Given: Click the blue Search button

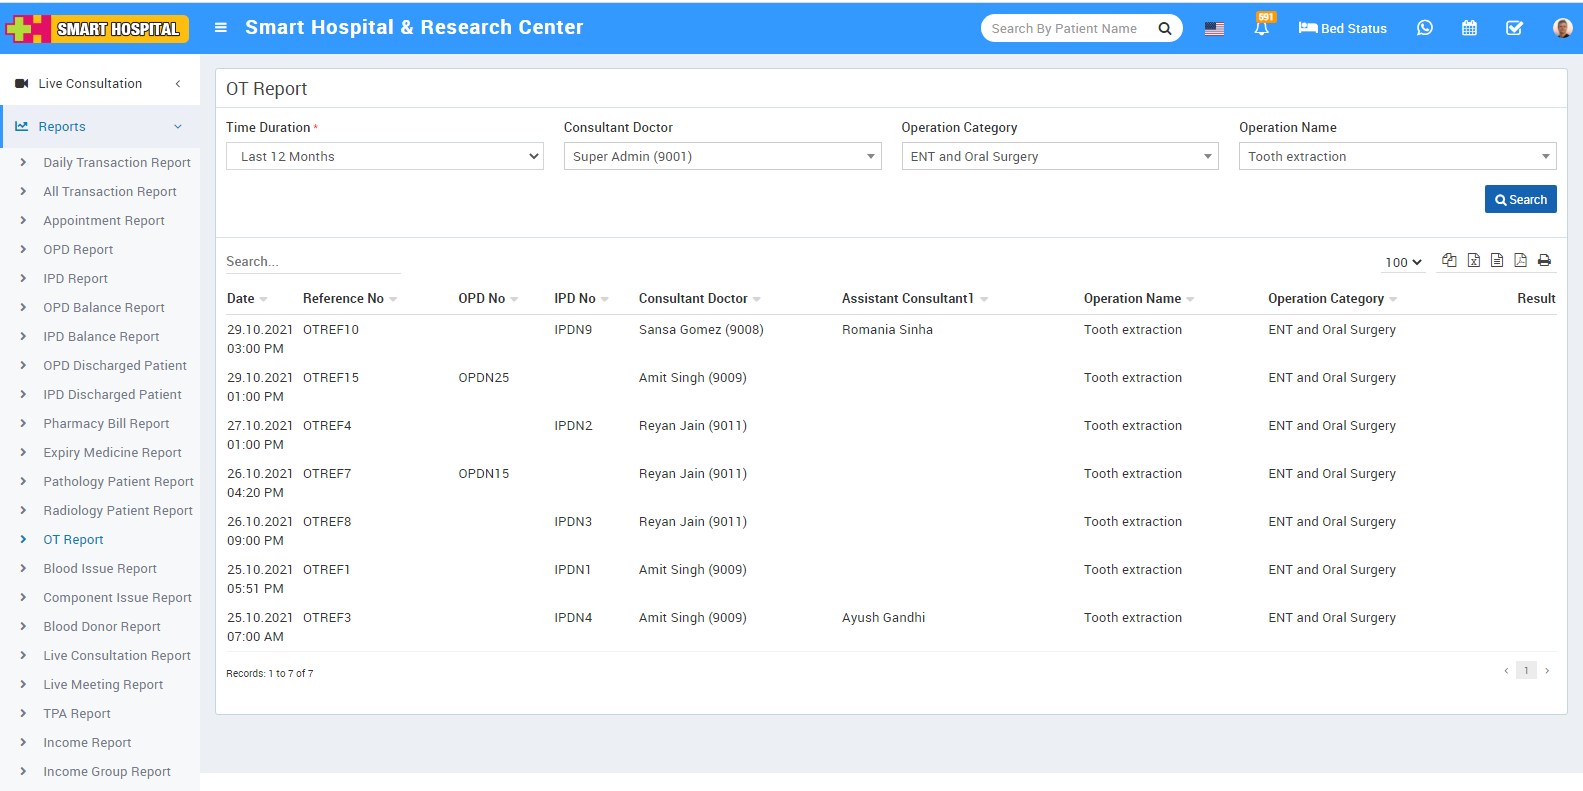Looking at the screenshot, I should pos(1520,199).
